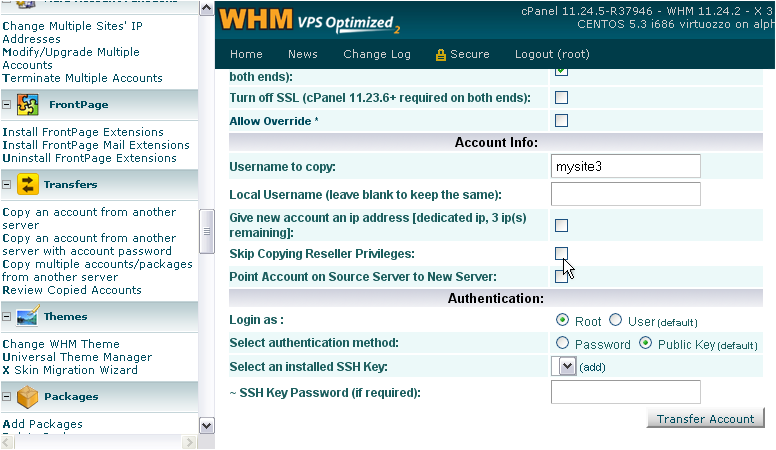Collapse the Transfers section
Viewport: 776px width, 450px height.
point(6,184)
